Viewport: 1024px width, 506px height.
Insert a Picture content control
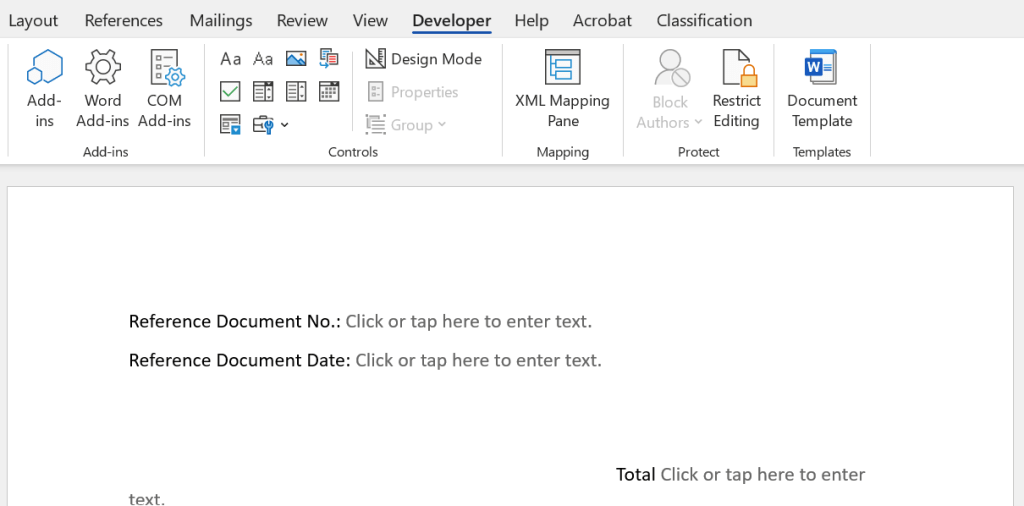(296, 59)
